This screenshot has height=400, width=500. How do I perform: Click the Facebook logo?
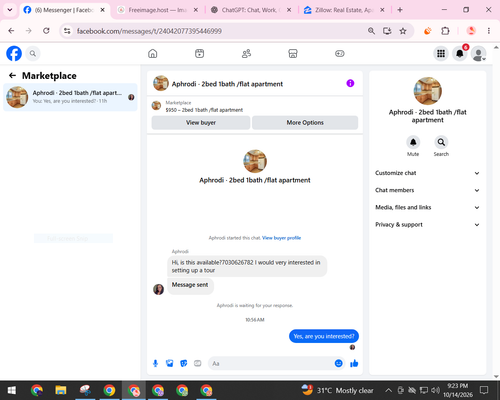coord(14,53)
